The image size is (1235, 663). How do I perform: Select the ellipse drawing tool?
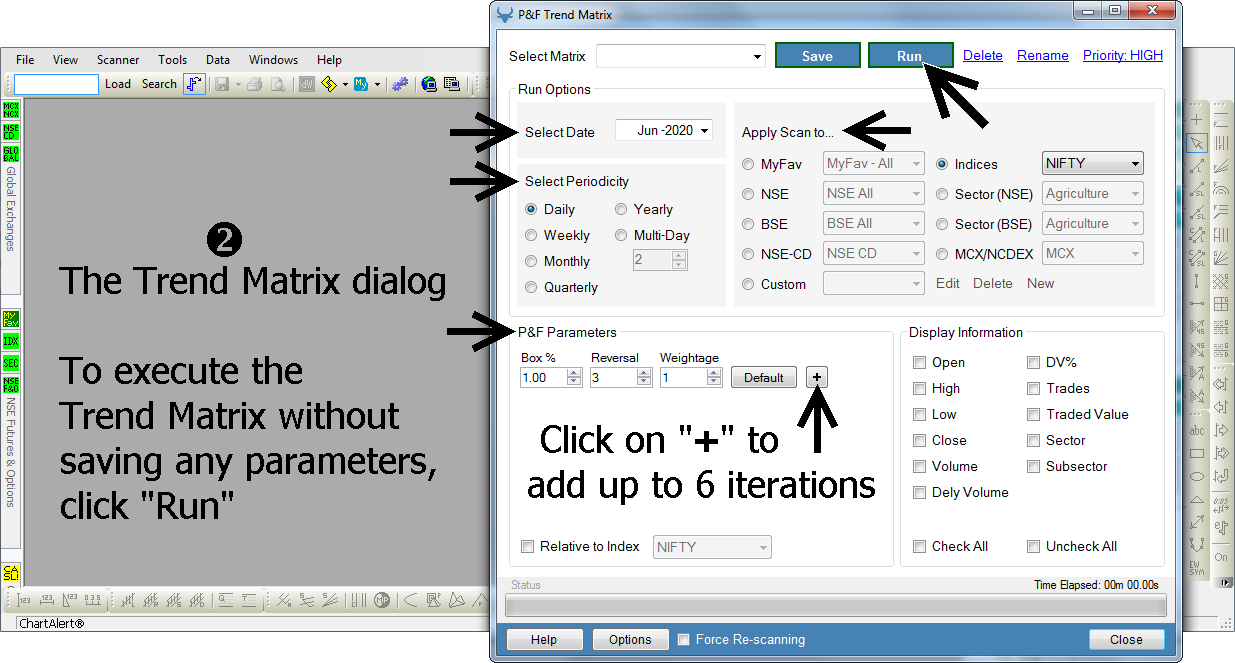[x=1196, y=477]
